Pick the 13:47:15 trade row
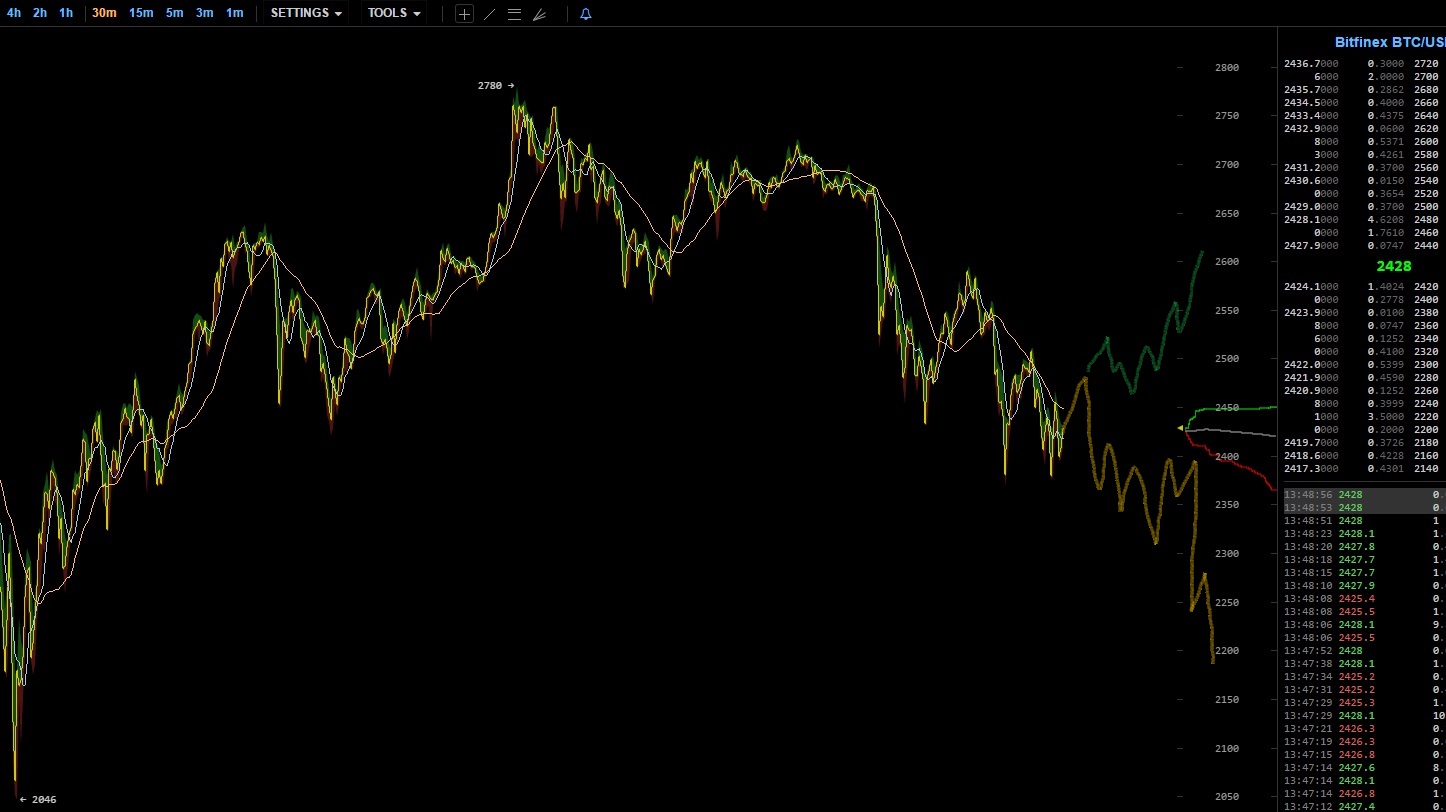The width and height of the screenshot is (1446, 812). click(x=1364, y=755)
